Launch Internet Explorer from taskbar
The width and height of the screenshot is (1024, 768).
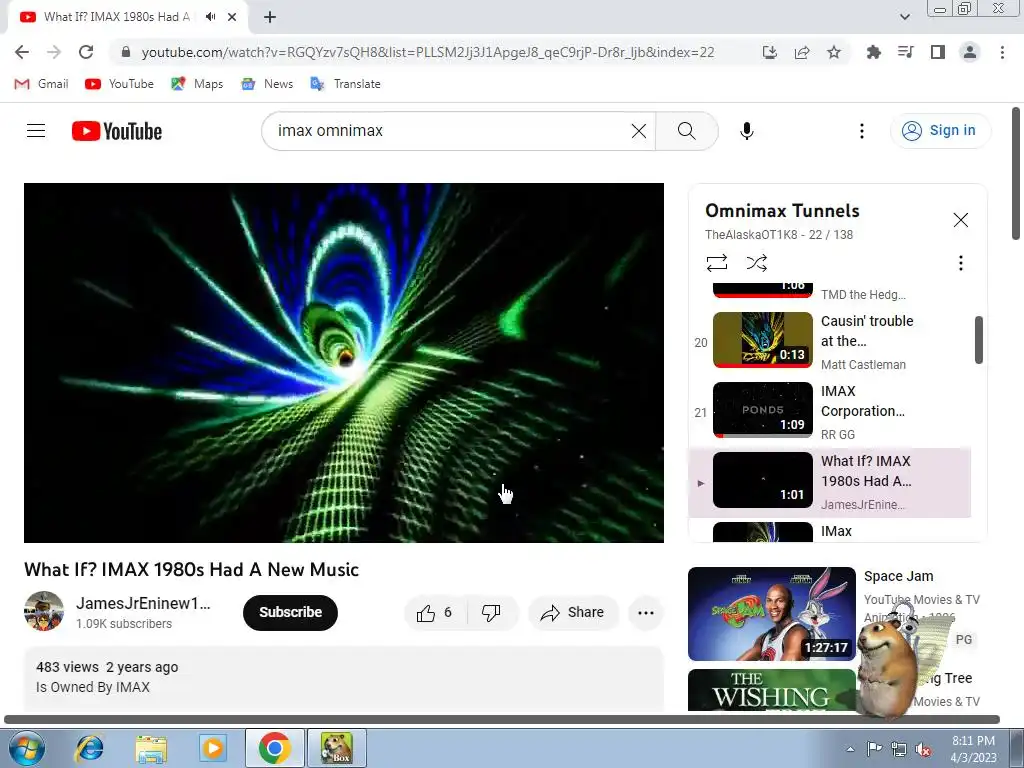(89, 748)
